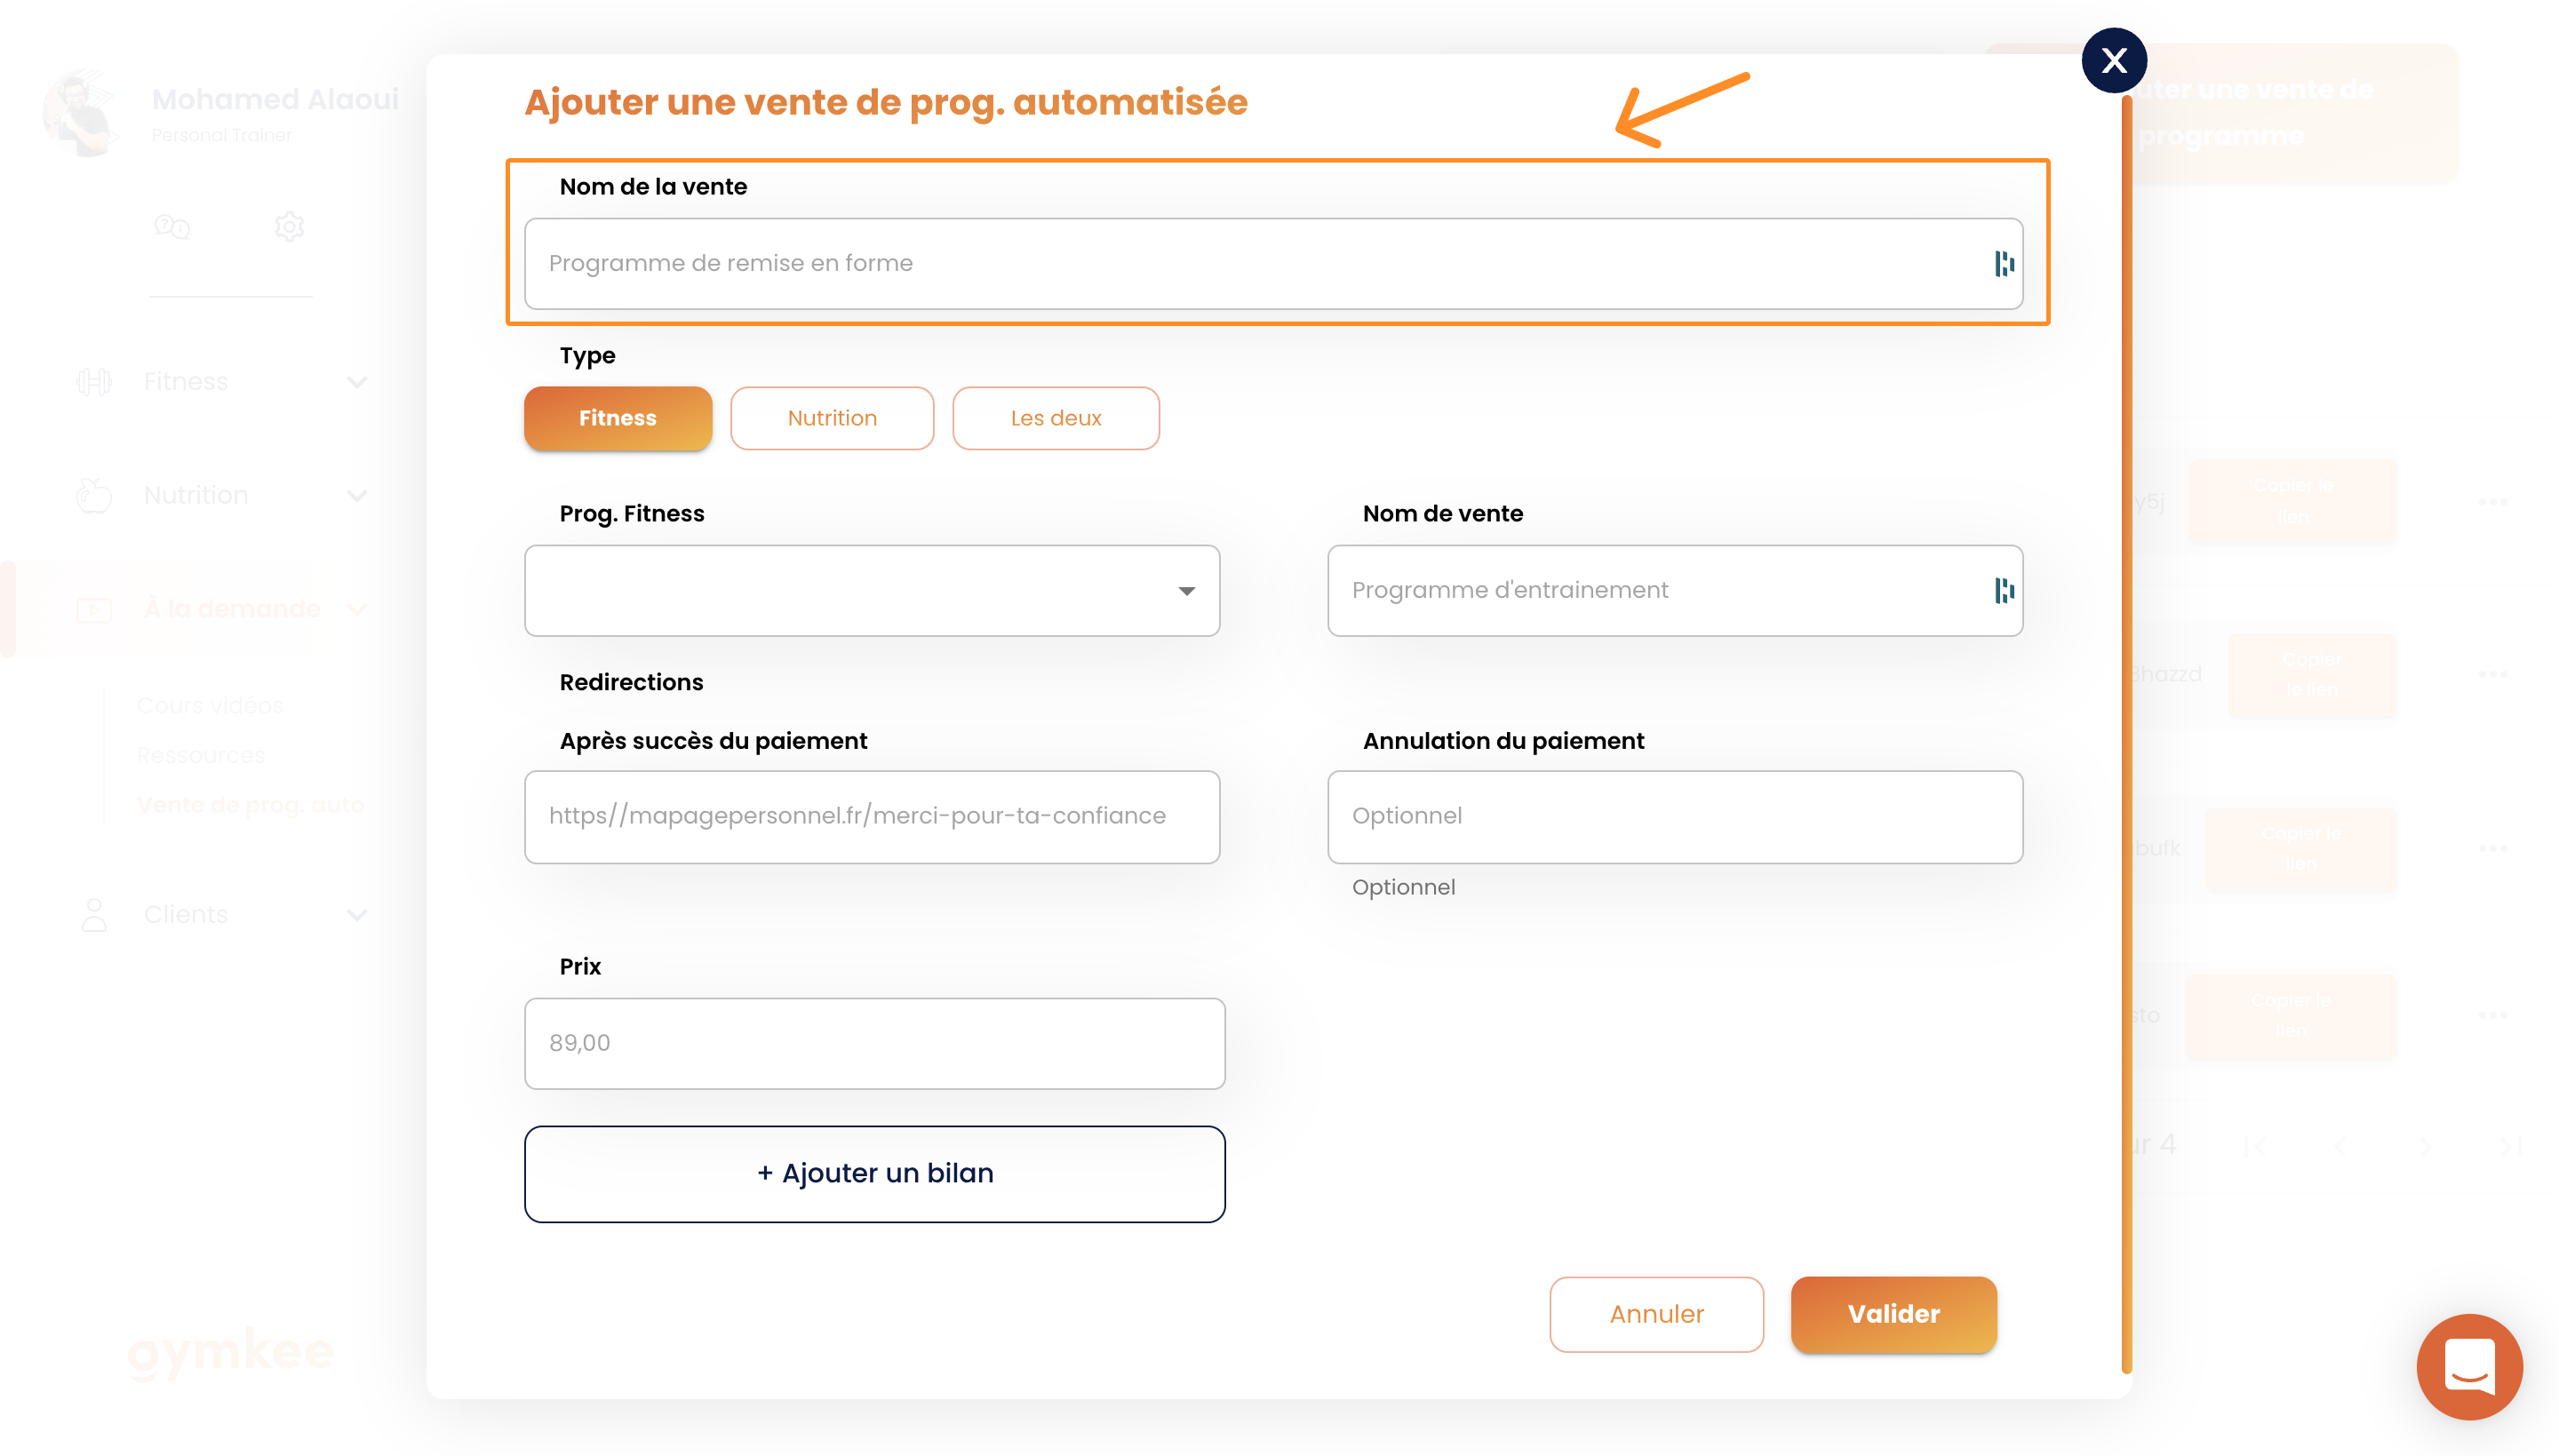Expand the Fitness sidebar menu
The image size is (2559, 1456).
(x=357, y=382)
